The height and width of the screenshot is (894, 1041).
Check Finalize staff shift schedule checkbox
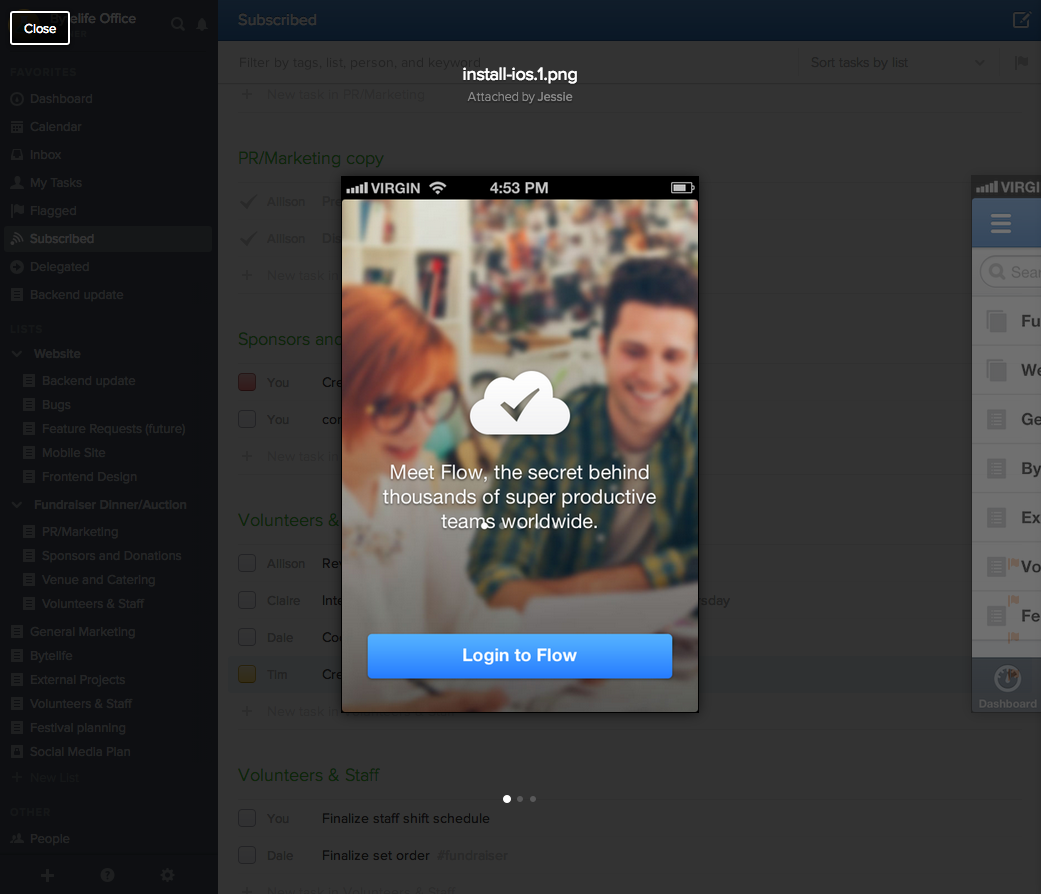[x=247, y=818]
